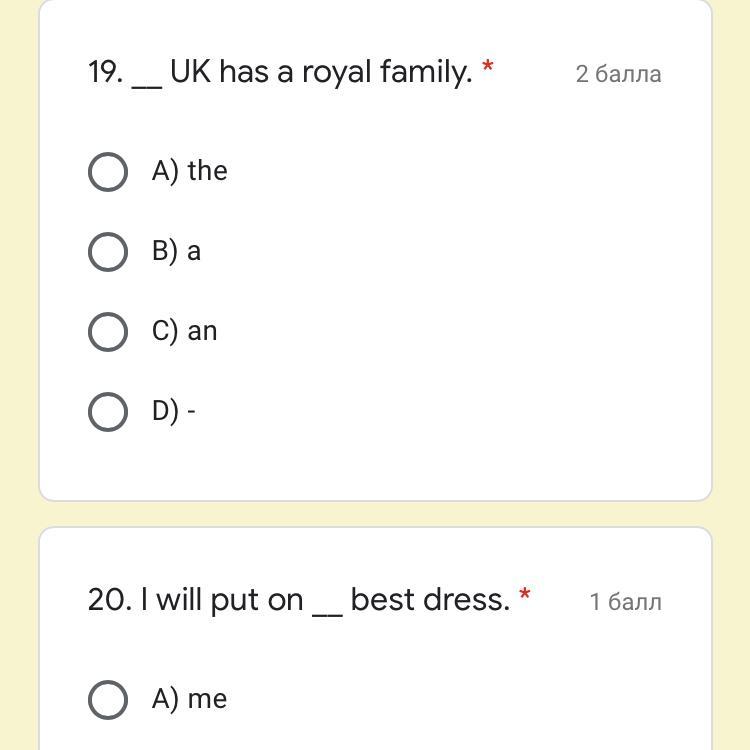Pick the "C) an" radio circle
This screenshot has height=750, width=750.
coord(108,332)
